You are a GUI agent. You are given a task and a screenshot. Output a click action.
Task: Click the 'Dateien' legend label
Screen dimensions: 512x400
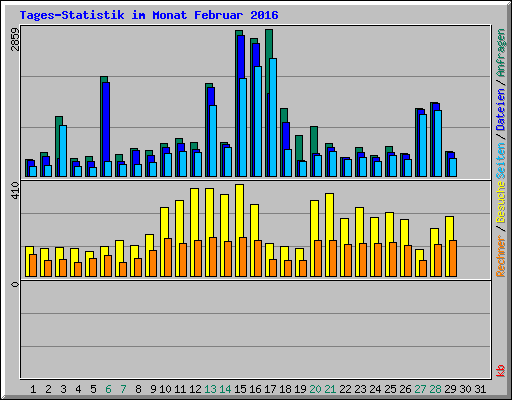pos(501,109)
